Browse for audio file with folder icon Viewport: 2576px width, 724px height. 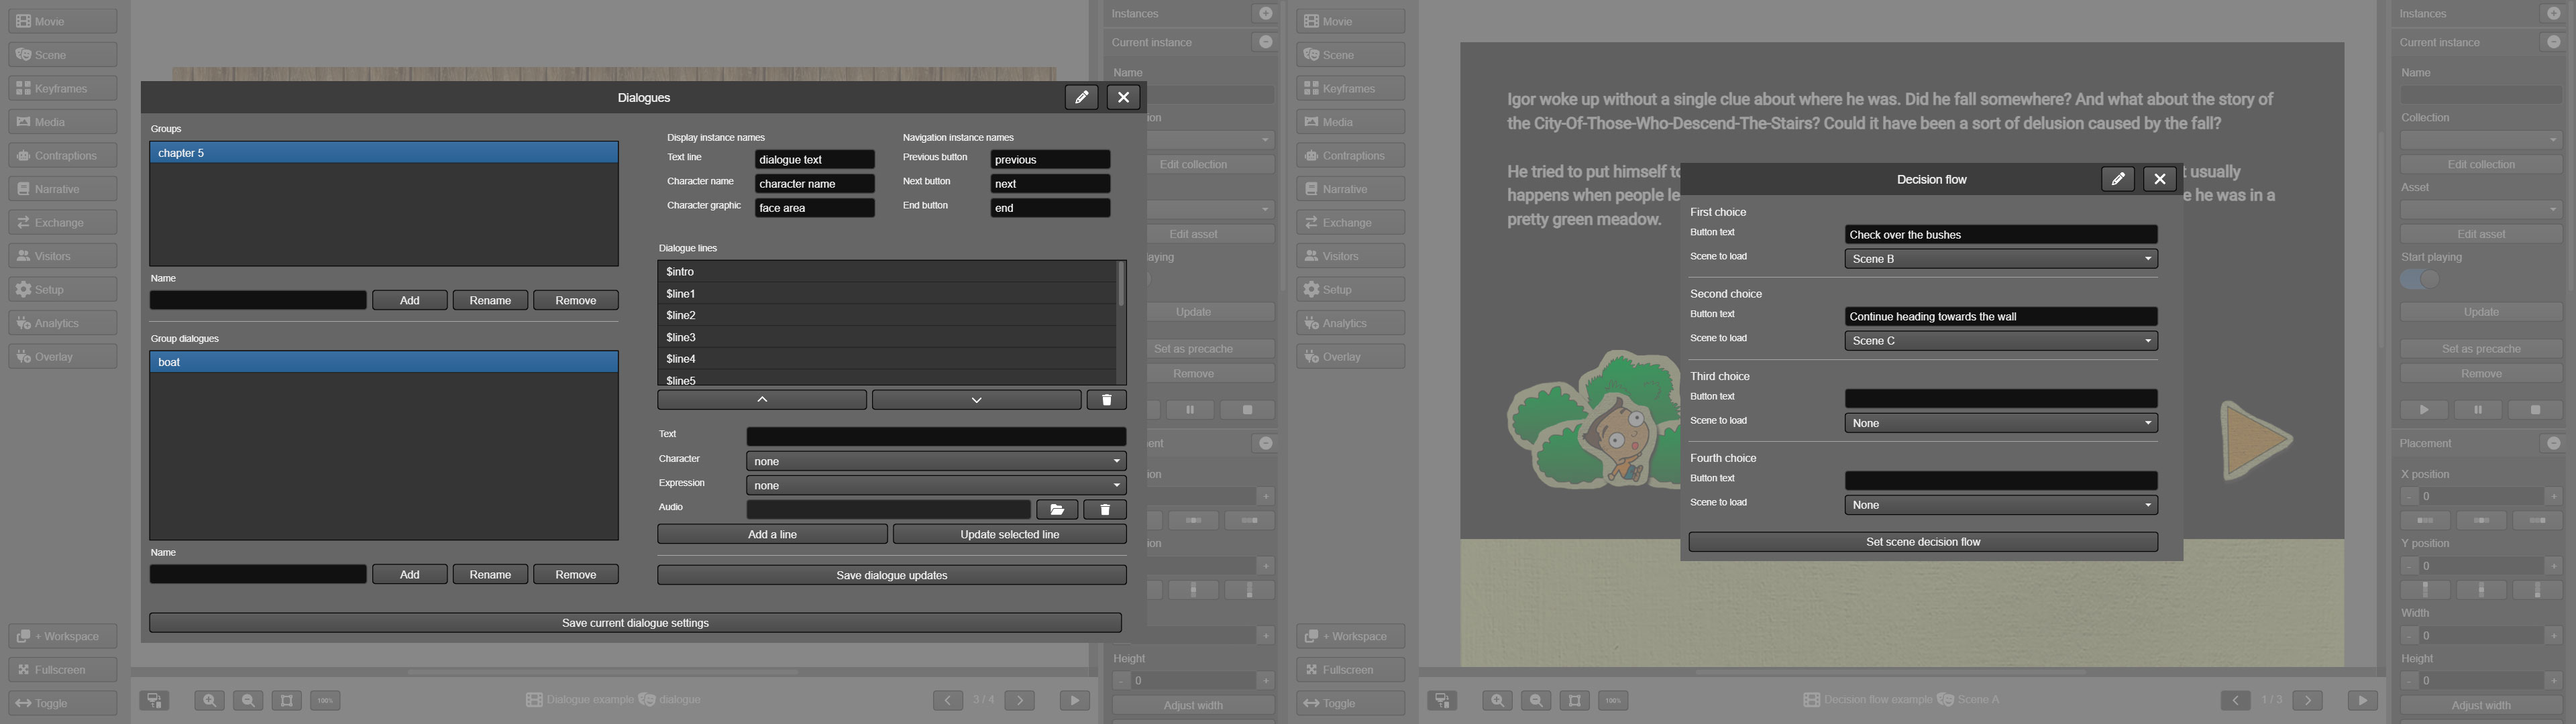click(x=1056, y=510)
